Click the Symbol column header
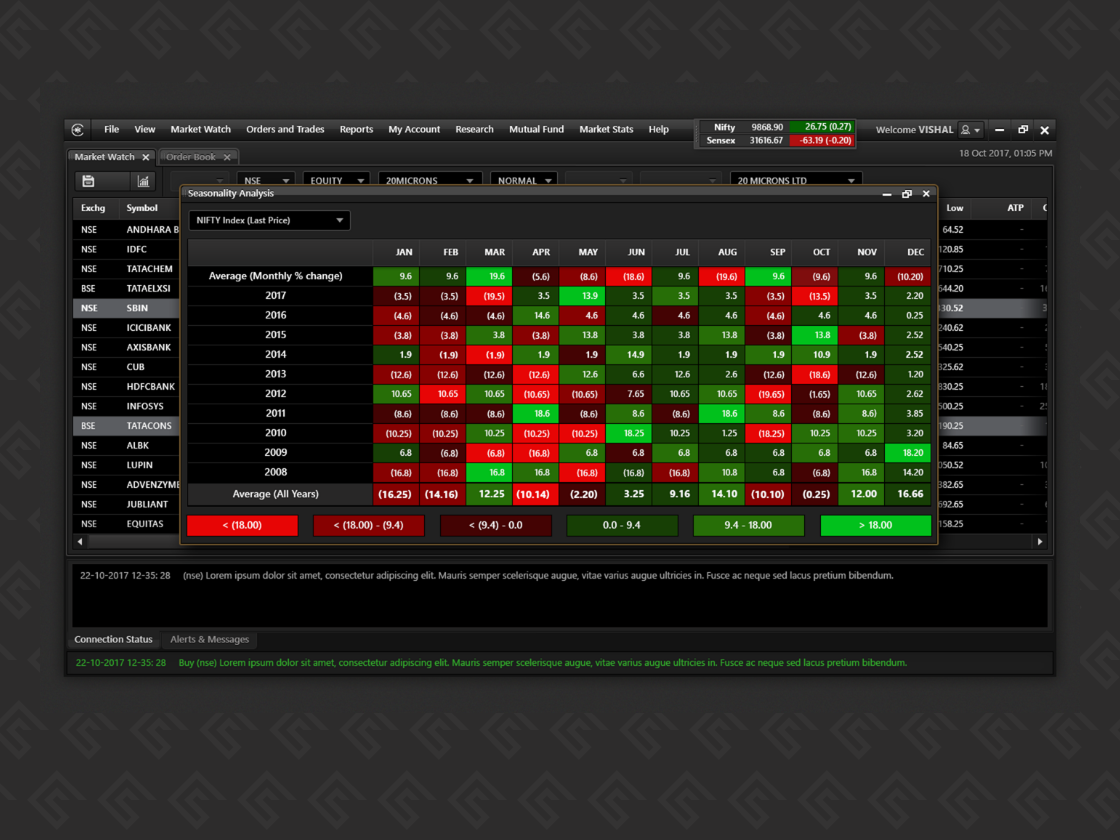1120x840 pixels. (142, 208)
